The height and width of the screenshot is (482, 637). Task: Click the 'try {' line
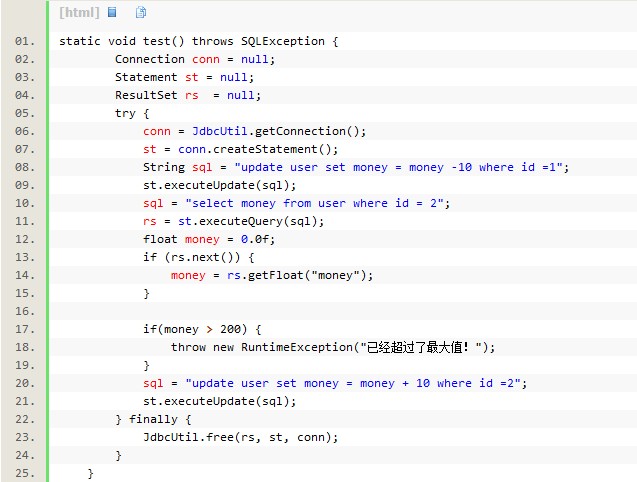tap(132, 113)
